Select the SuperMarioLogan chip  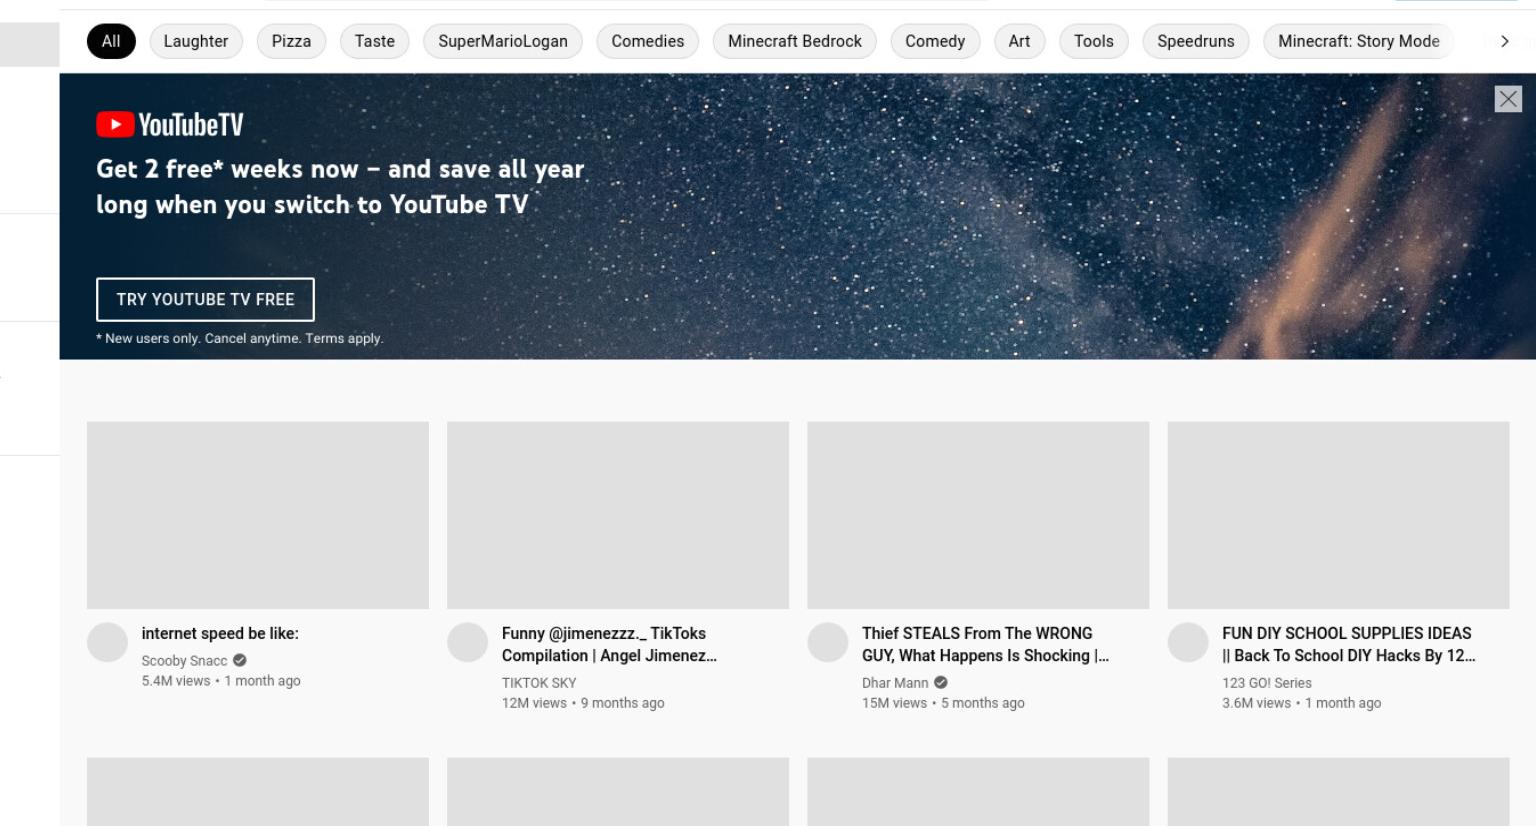[503, 41]
